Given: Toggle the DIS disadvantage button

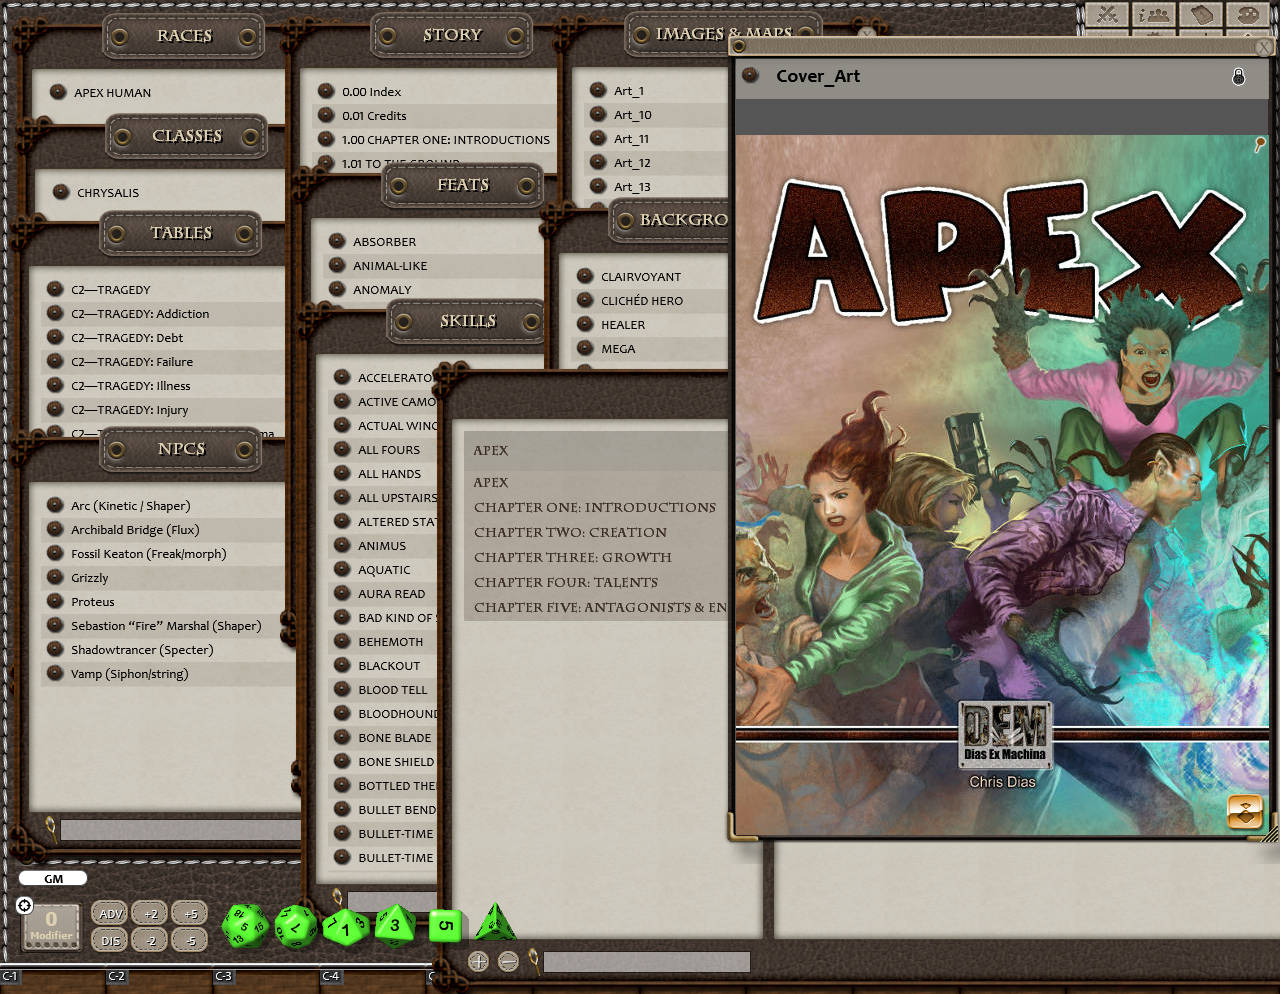Looking at the screenshot, I should pos(108,940).
